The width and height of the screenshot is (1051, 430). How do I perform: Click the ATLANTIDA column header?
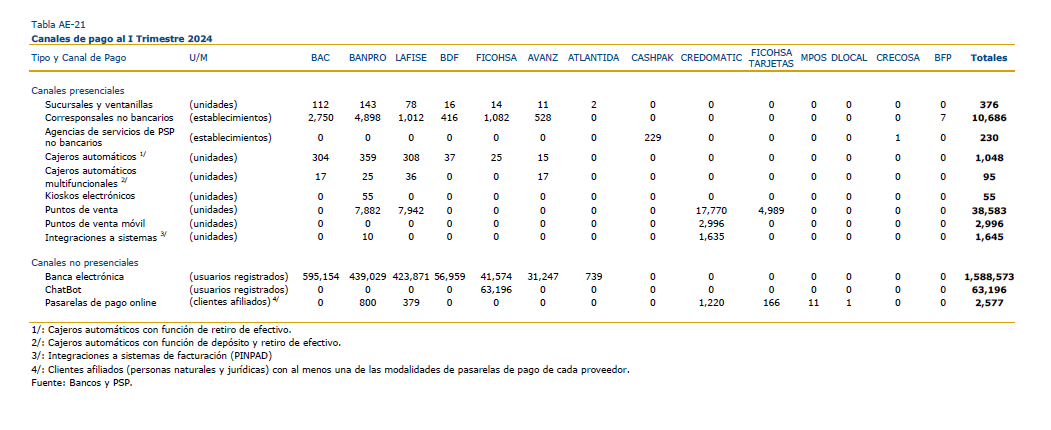point(593,58)
